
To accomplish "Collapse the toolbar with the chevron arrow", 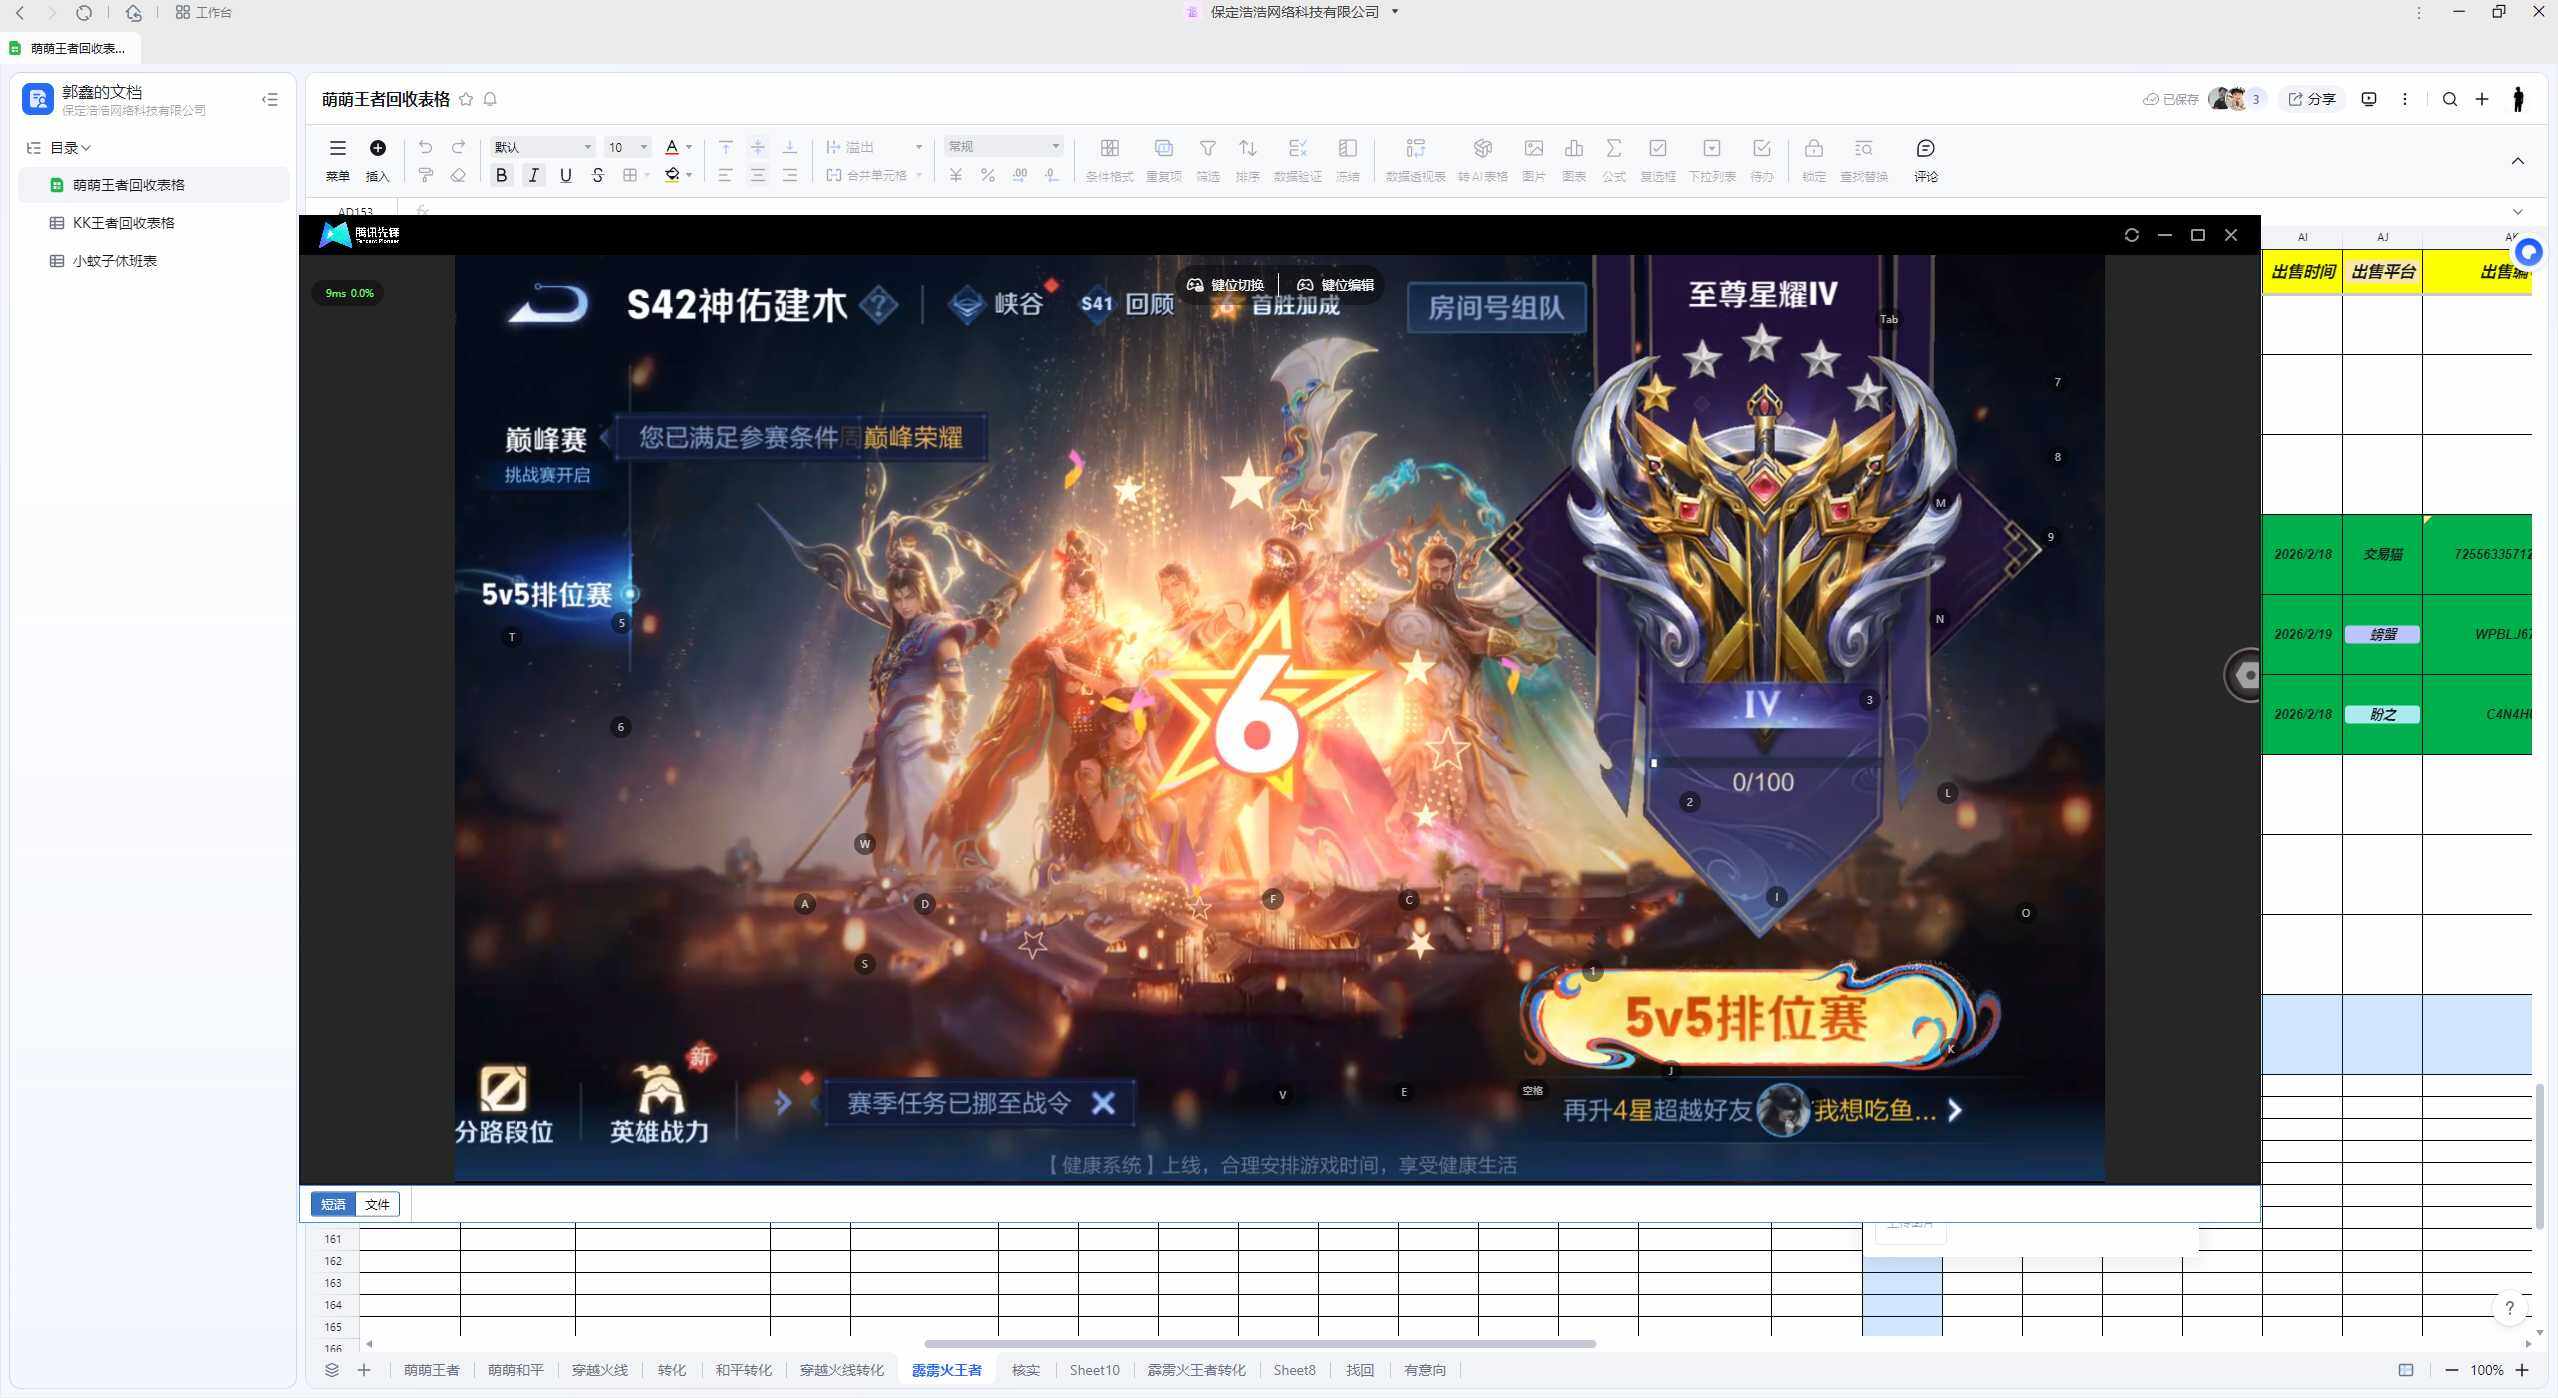I will (x=2517, y=161).
